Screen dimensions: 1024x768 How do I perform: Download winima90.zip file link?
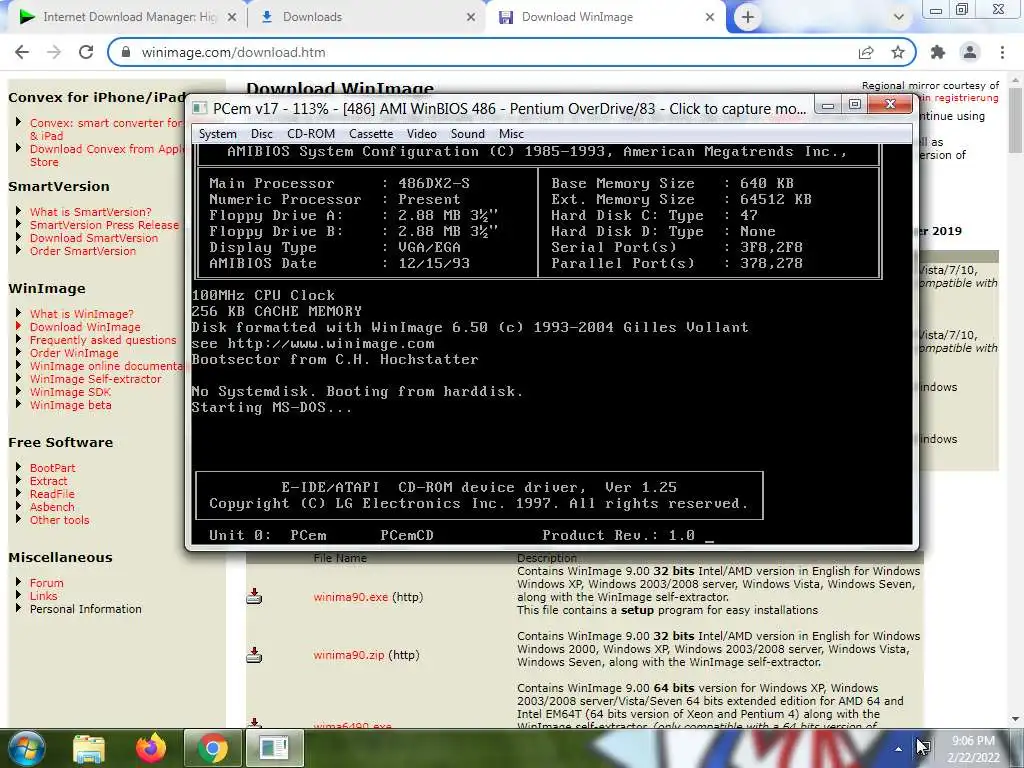point(349,655)
